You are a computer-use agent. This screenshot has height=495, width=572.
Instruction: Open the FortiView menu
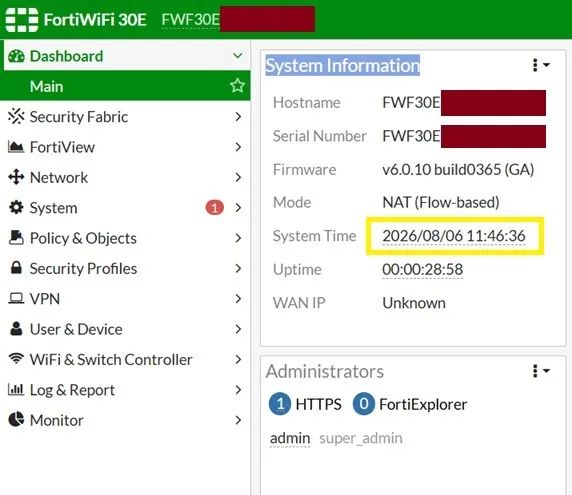[125, 147]
